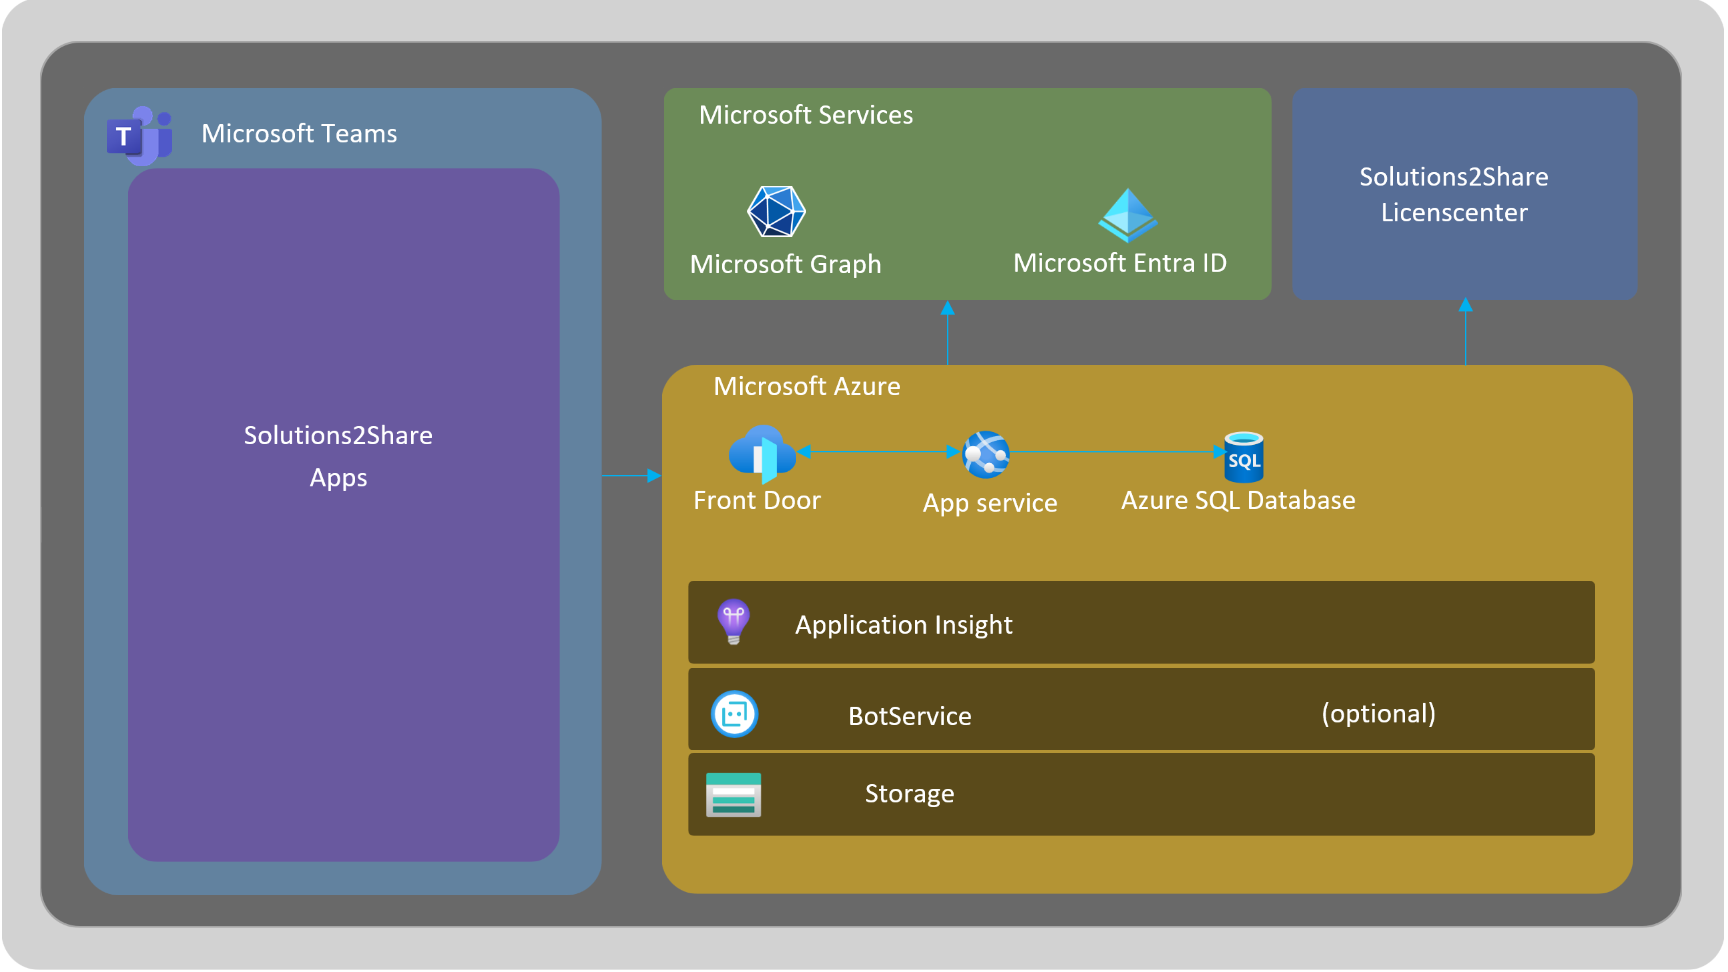The height and width of the screenshot is (972, 1728).
Task: Select the Application Insight row
Action: [1141, 622]
